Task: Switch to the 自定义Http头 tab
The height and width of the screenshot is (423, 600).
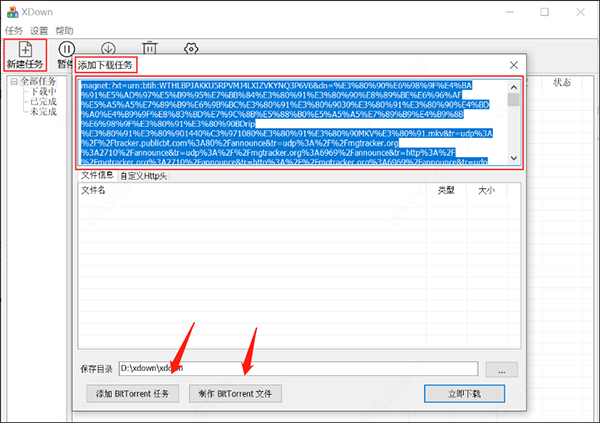Action: point(143,176)
